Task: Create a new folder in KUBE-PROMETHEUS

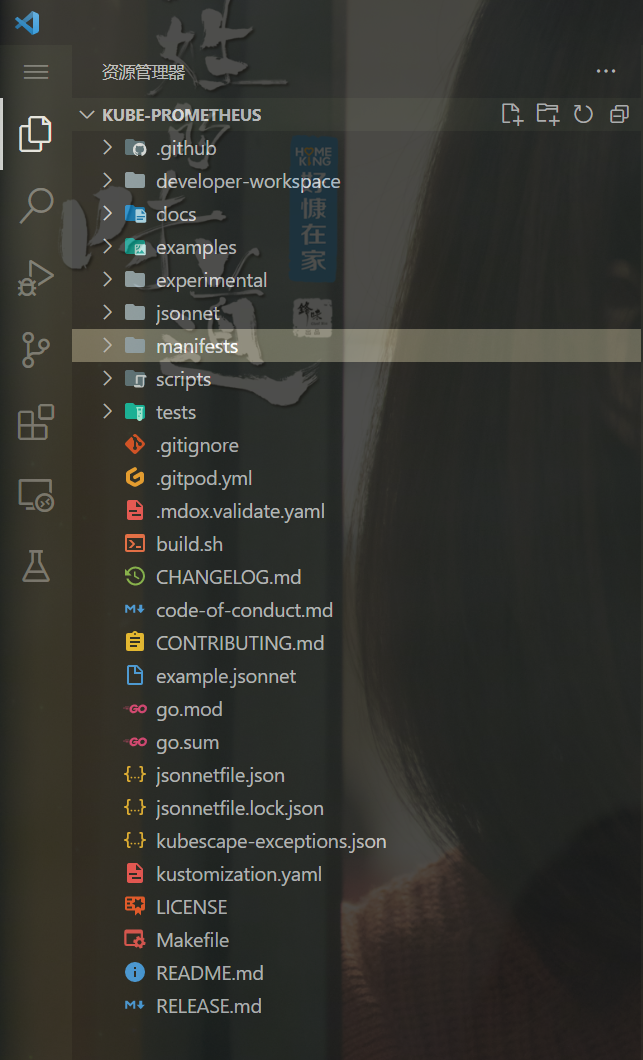Action: pos(548,114)
